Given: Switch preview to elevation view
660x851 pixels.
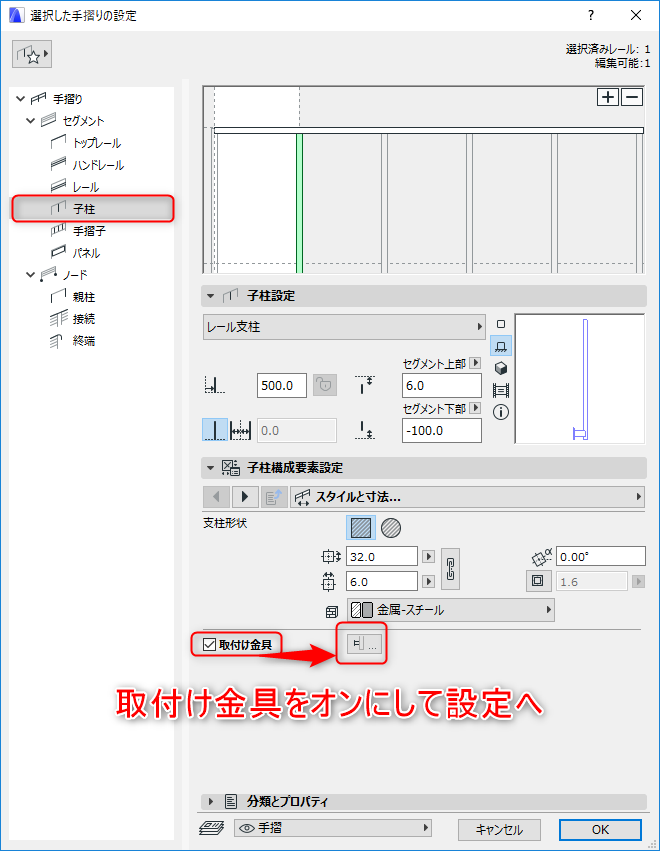Looking at the screenshot, I should [x=501, y=346].
